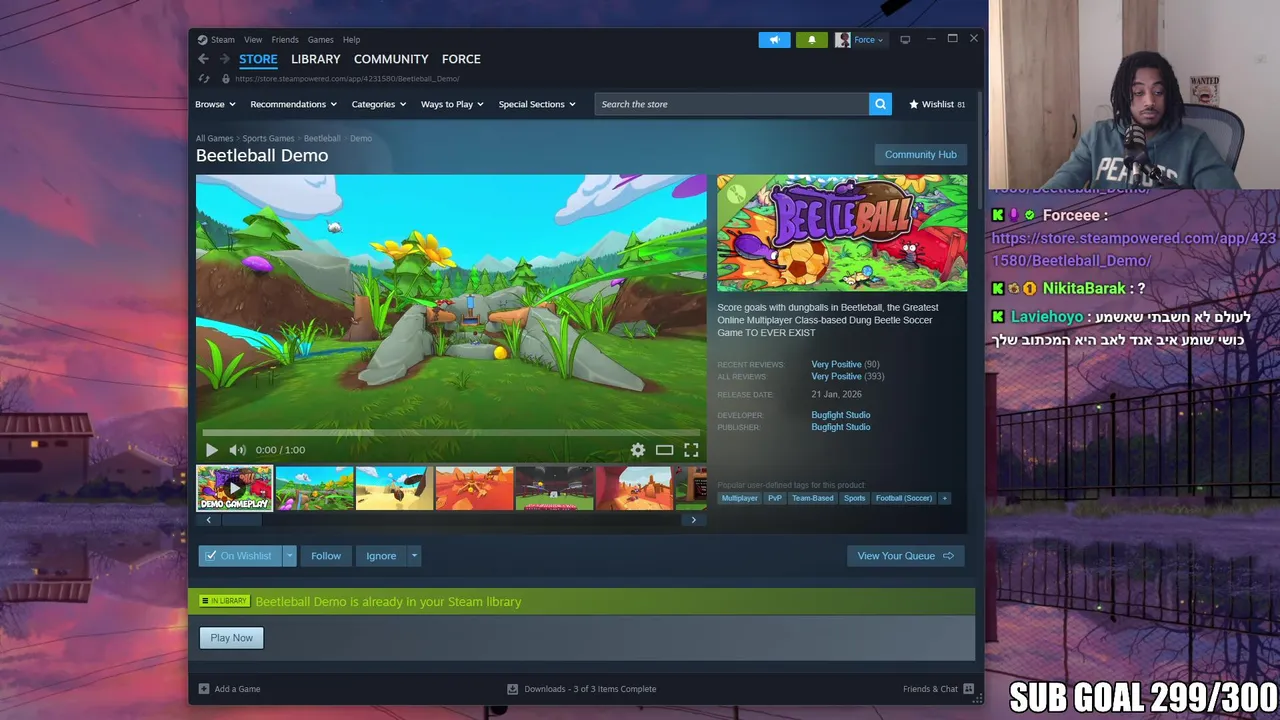Click the plus tag button
The width and height of the screenshot is (1280, 720).
(x=944, y=498)
